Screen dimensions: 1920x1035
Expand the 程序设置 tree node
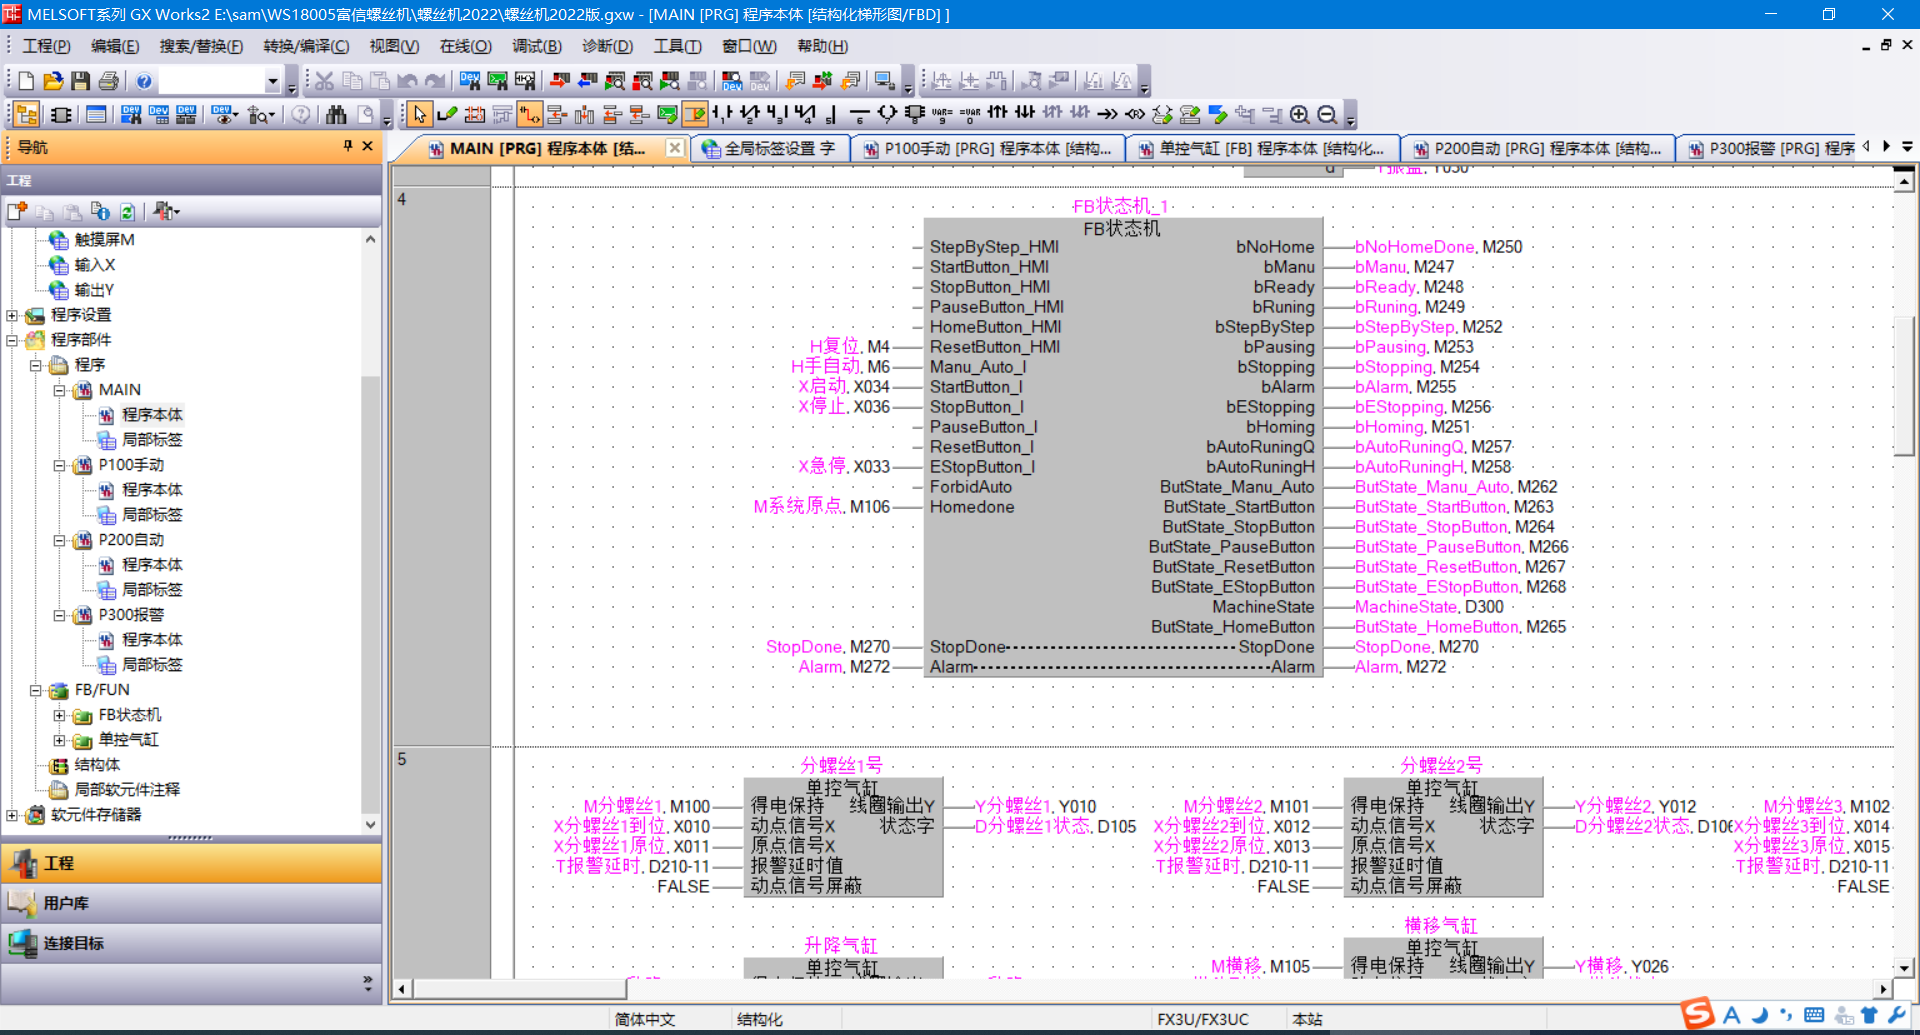[x=12, y=315]
